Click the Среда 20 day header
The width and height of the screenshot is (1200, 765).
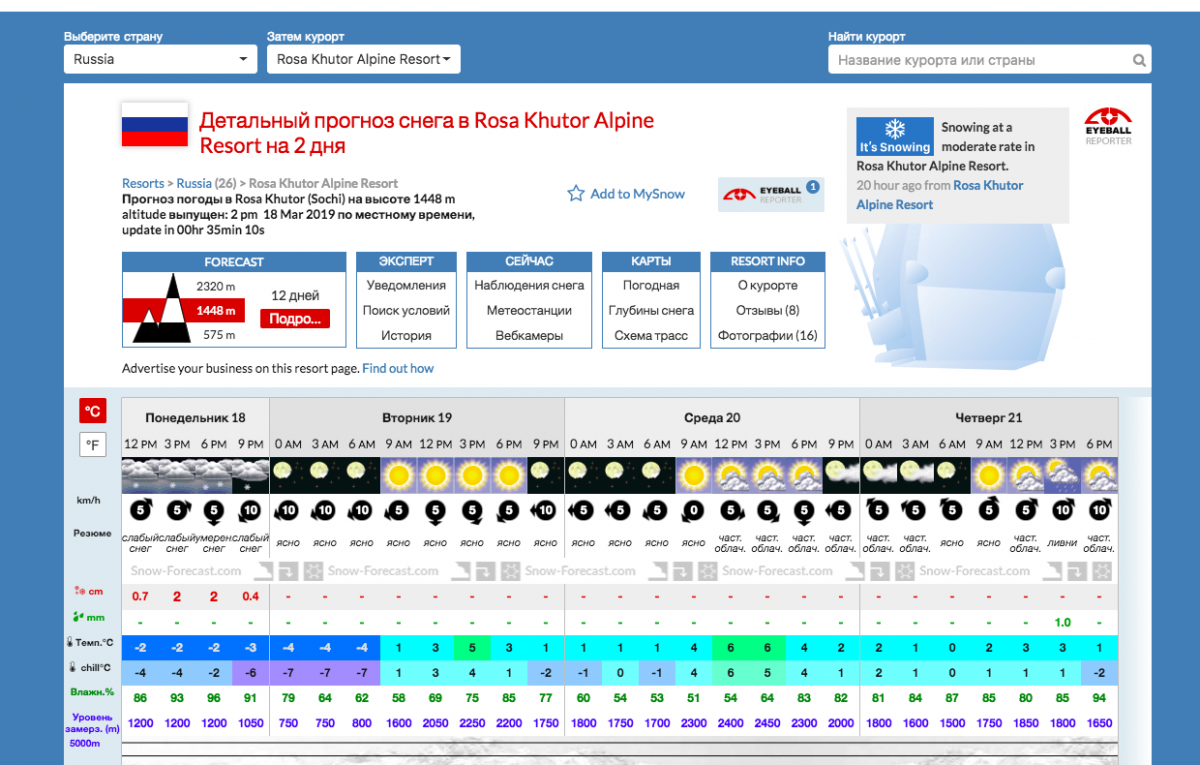pyautogui.click(x=712, y=417)
